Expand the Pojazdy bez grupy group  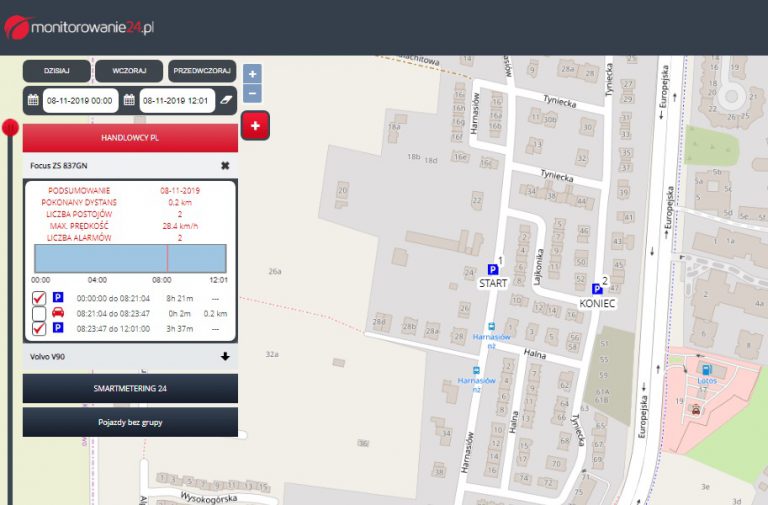click(x=130, y=422)
